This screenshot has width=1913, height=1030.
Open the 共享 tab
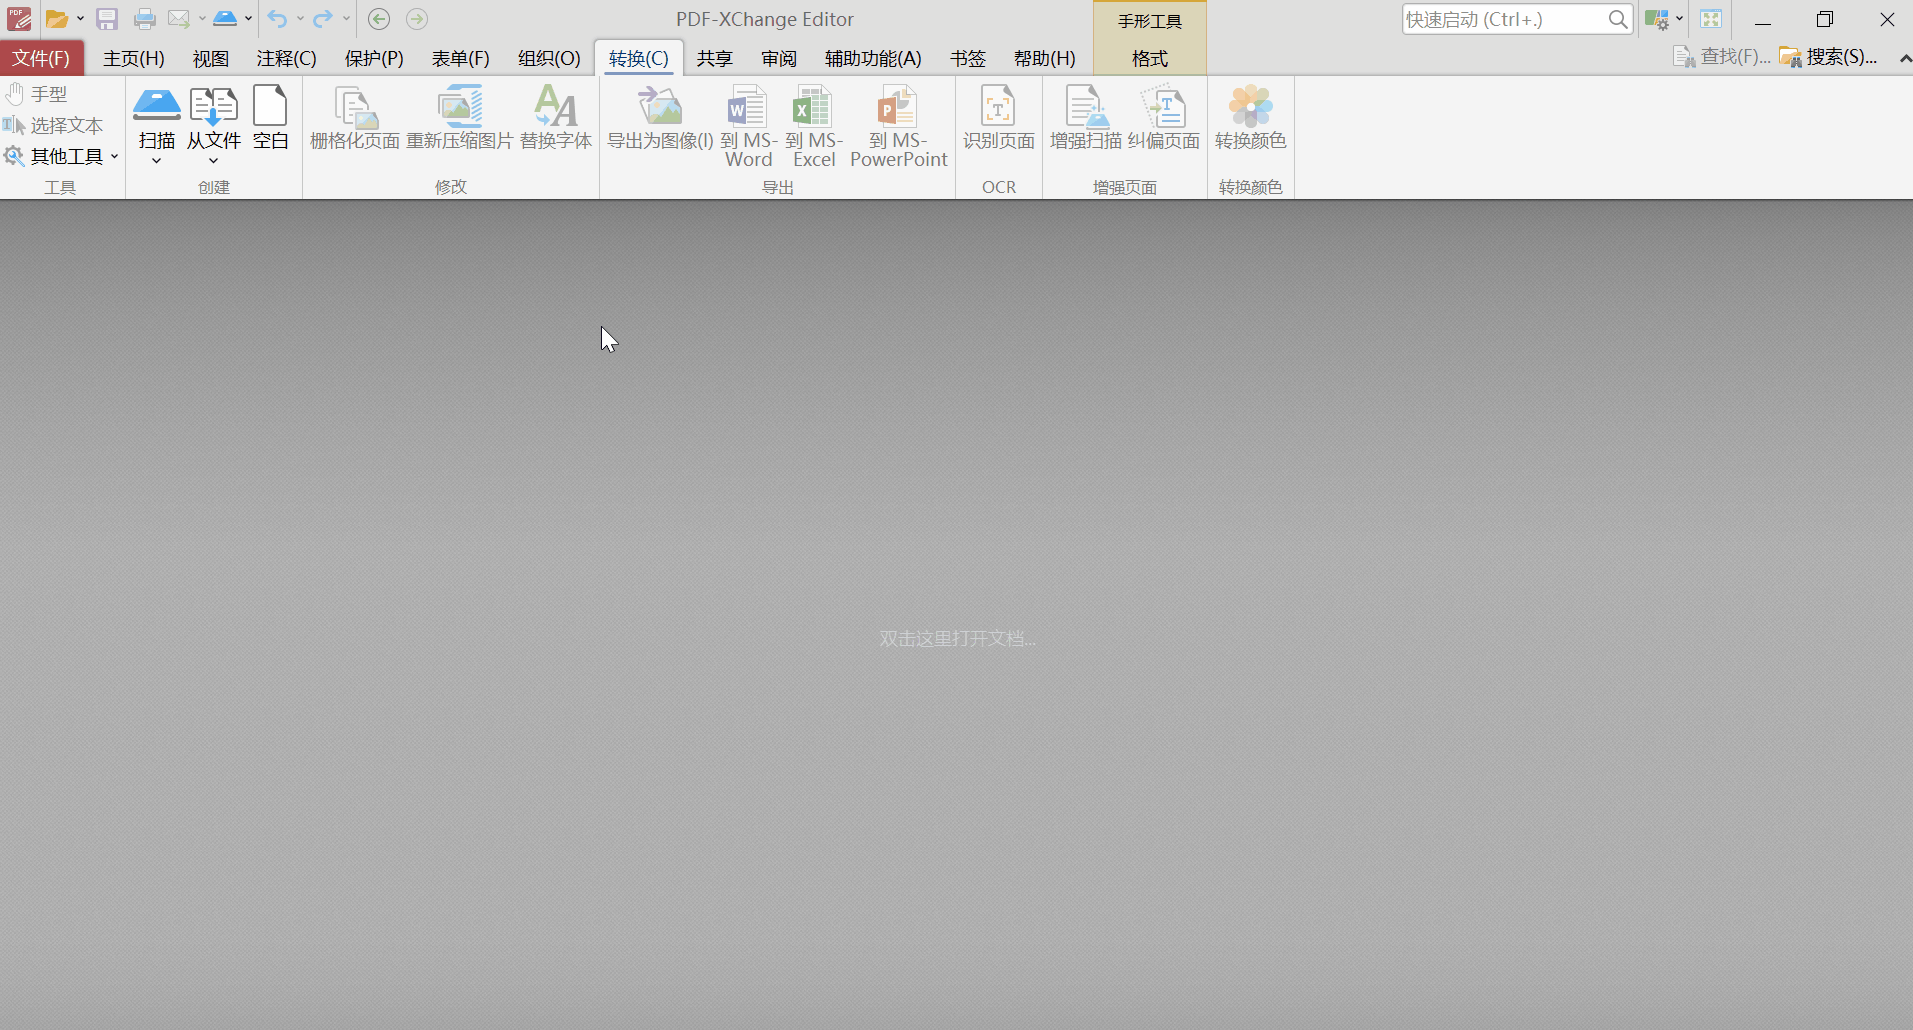tap(715, 58)
